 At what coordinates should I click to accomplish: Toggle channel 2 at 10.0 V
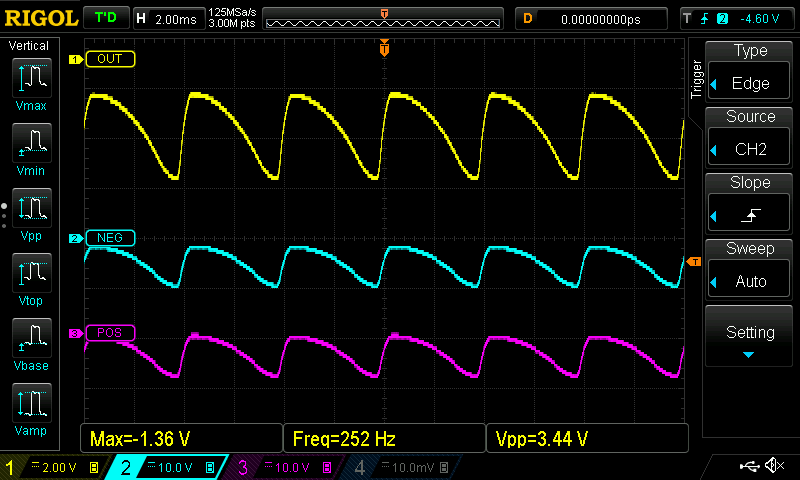pos(165,467)
